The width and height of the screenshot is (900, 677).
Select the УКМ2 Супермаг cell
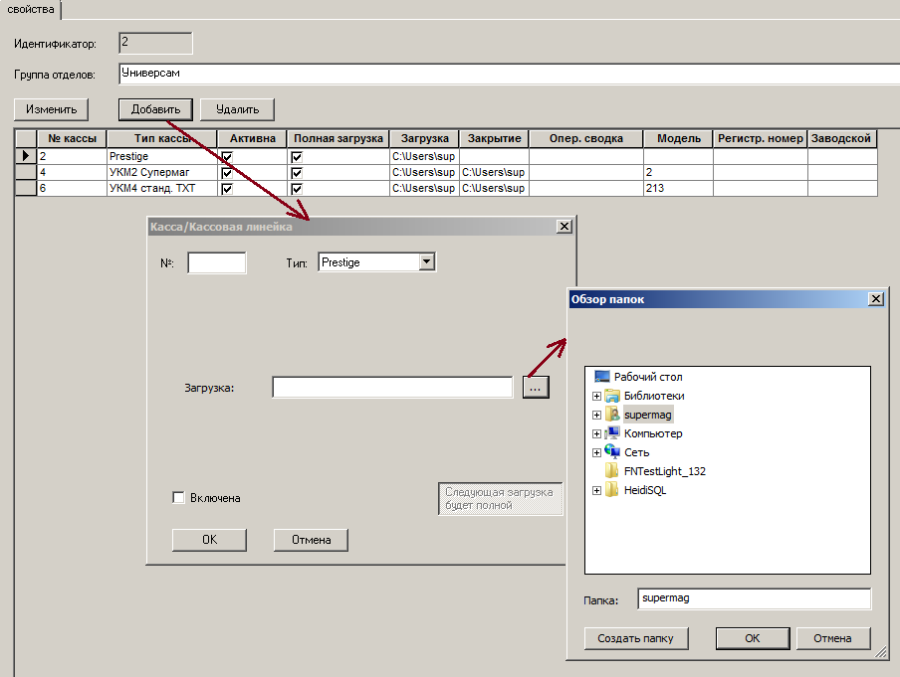[x=162, y=172]
